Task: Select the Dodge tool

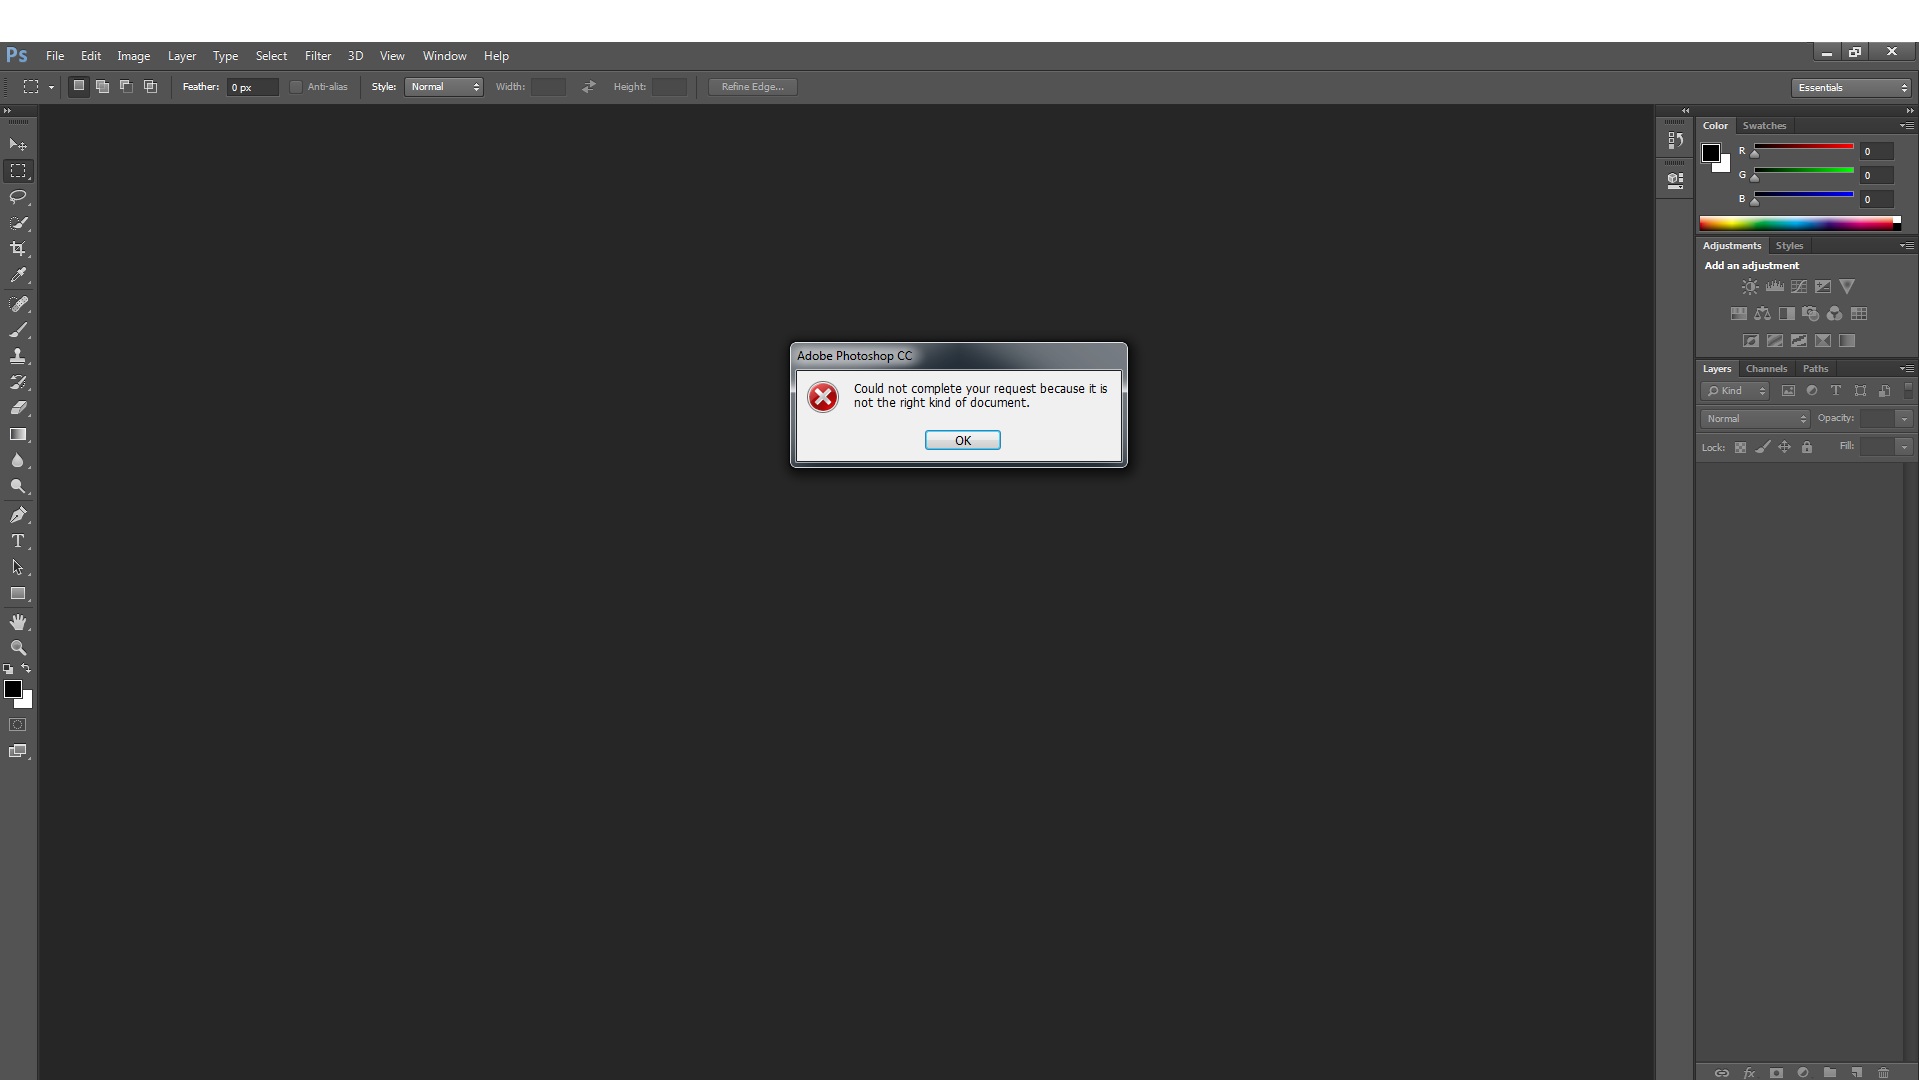Action: (18, 487)
